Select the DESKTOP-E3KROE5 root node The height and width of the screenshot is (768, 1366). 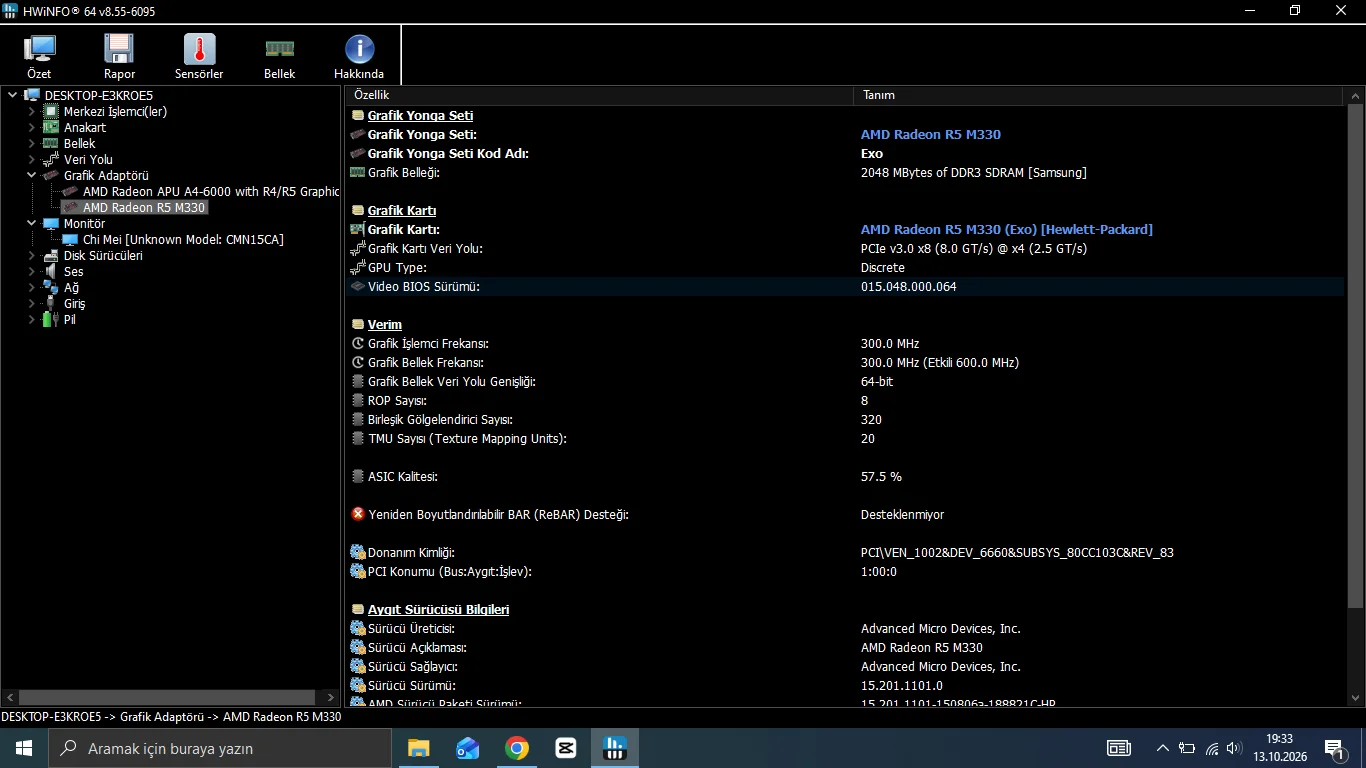point(98,96)
